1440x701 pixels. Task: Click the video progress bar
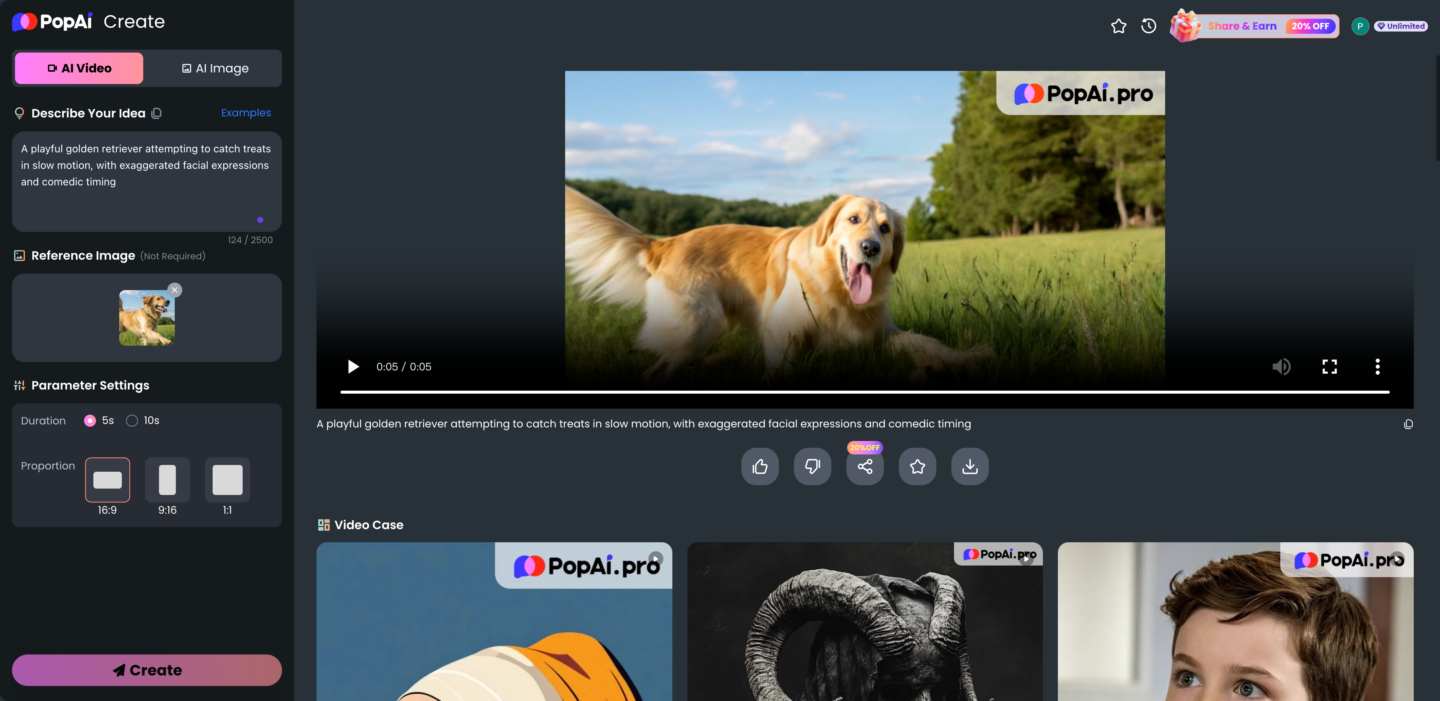point(865,392)
